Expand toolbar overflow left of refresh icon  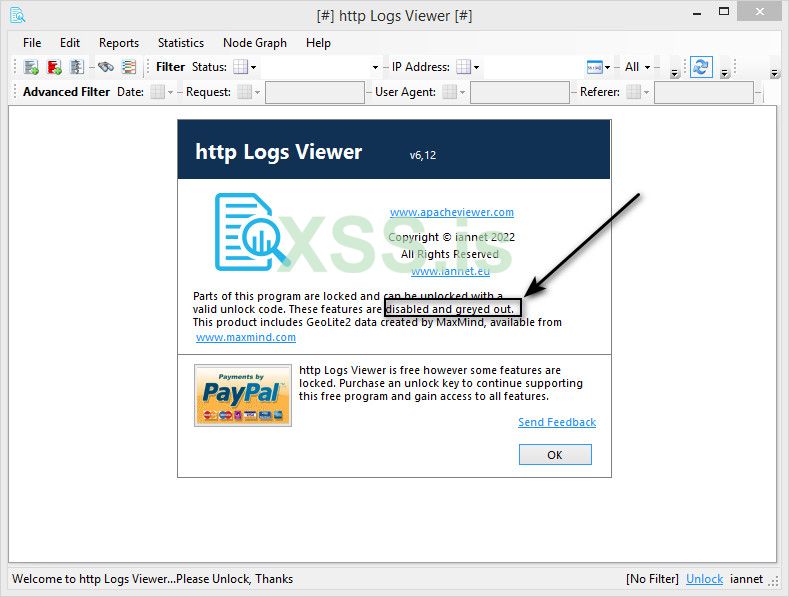coord(675,73)
